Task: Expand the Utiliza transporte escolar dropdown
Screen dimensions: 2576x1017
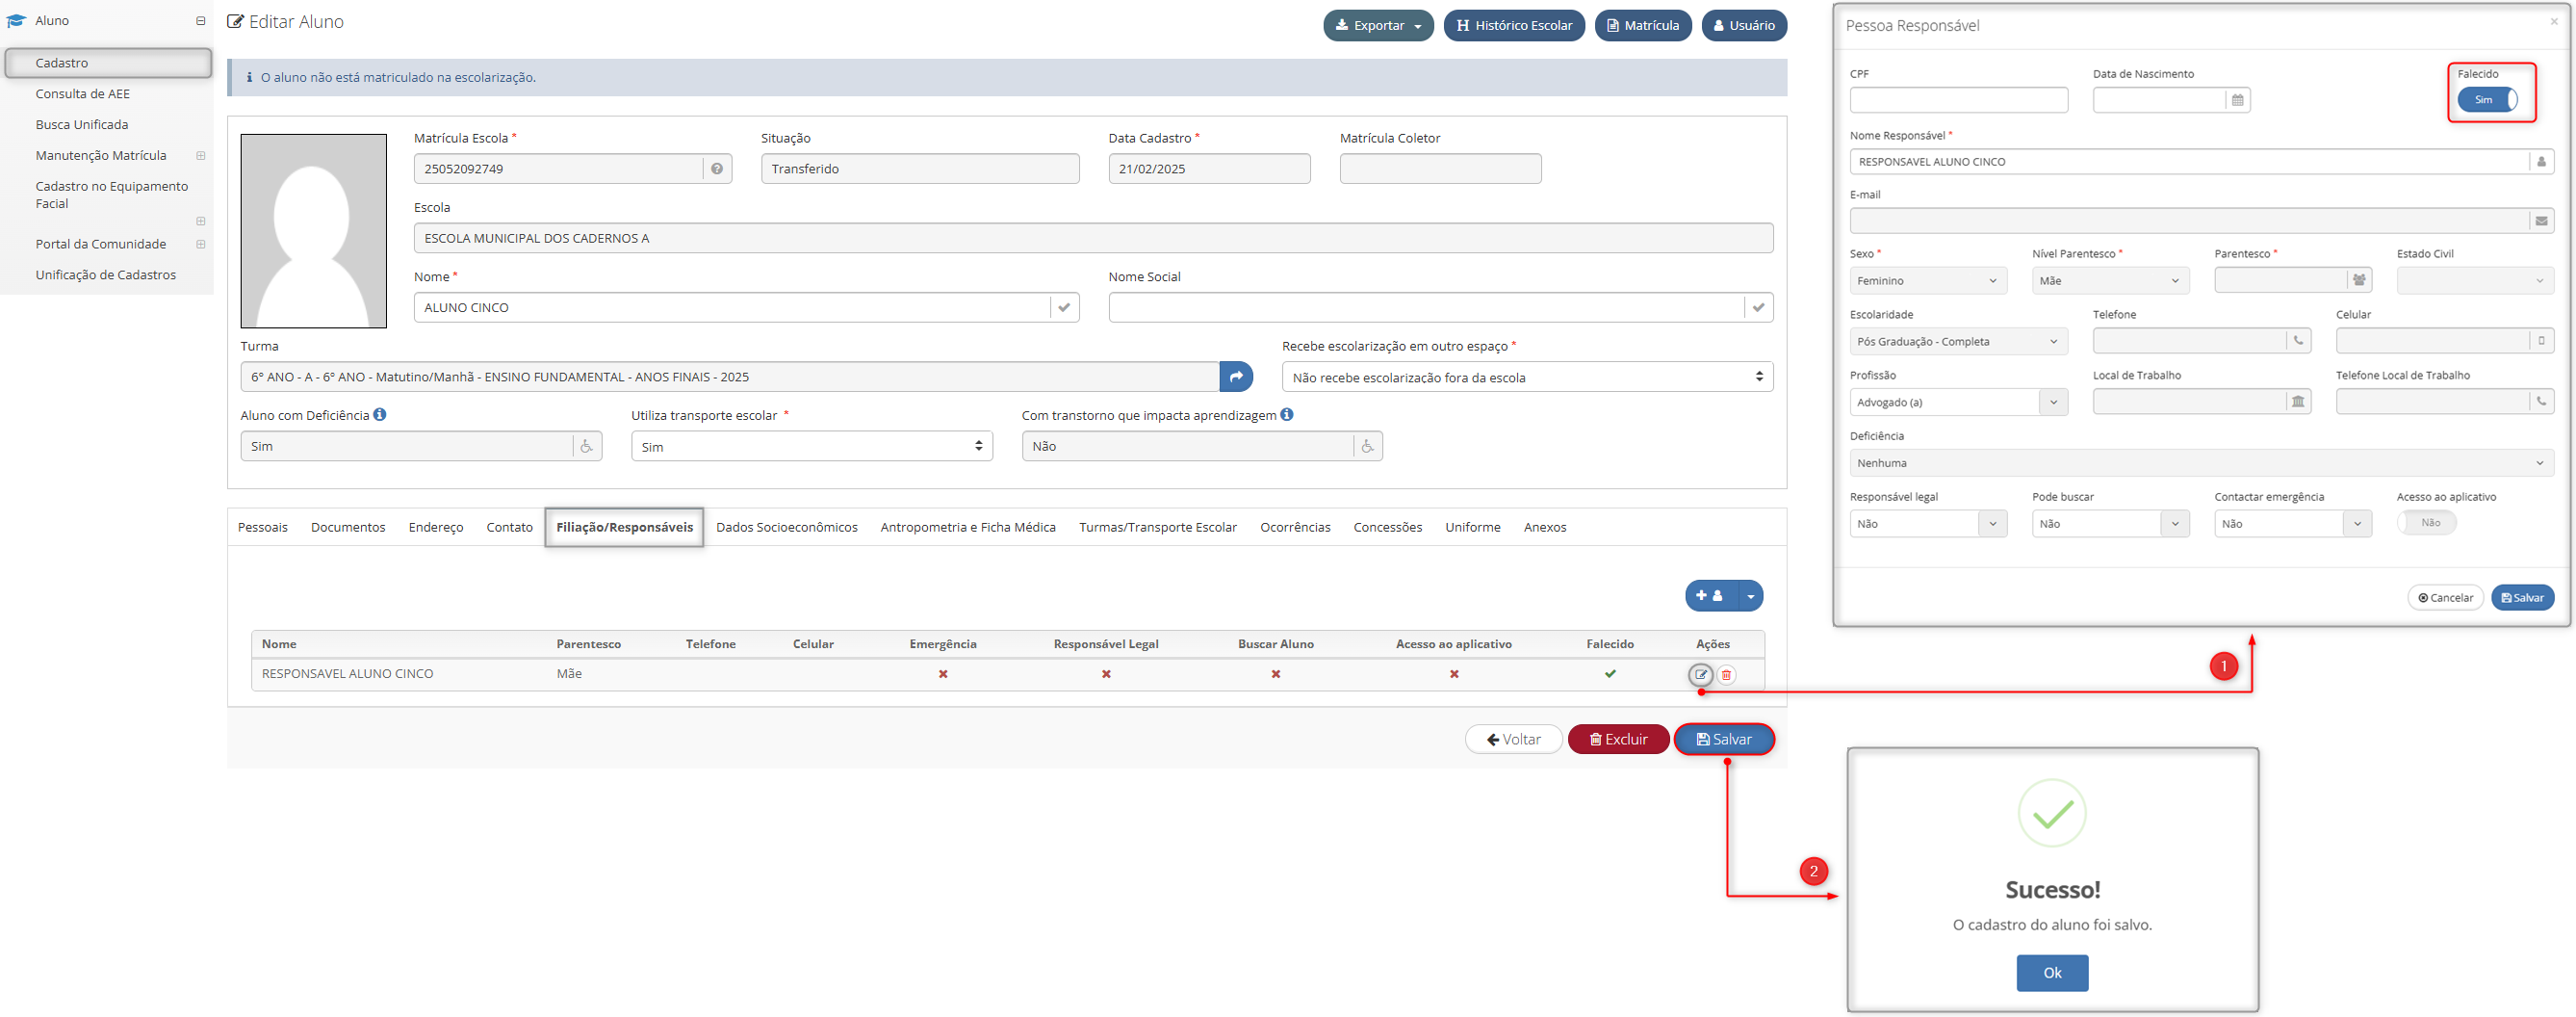Action: click(x=811, y=447)
